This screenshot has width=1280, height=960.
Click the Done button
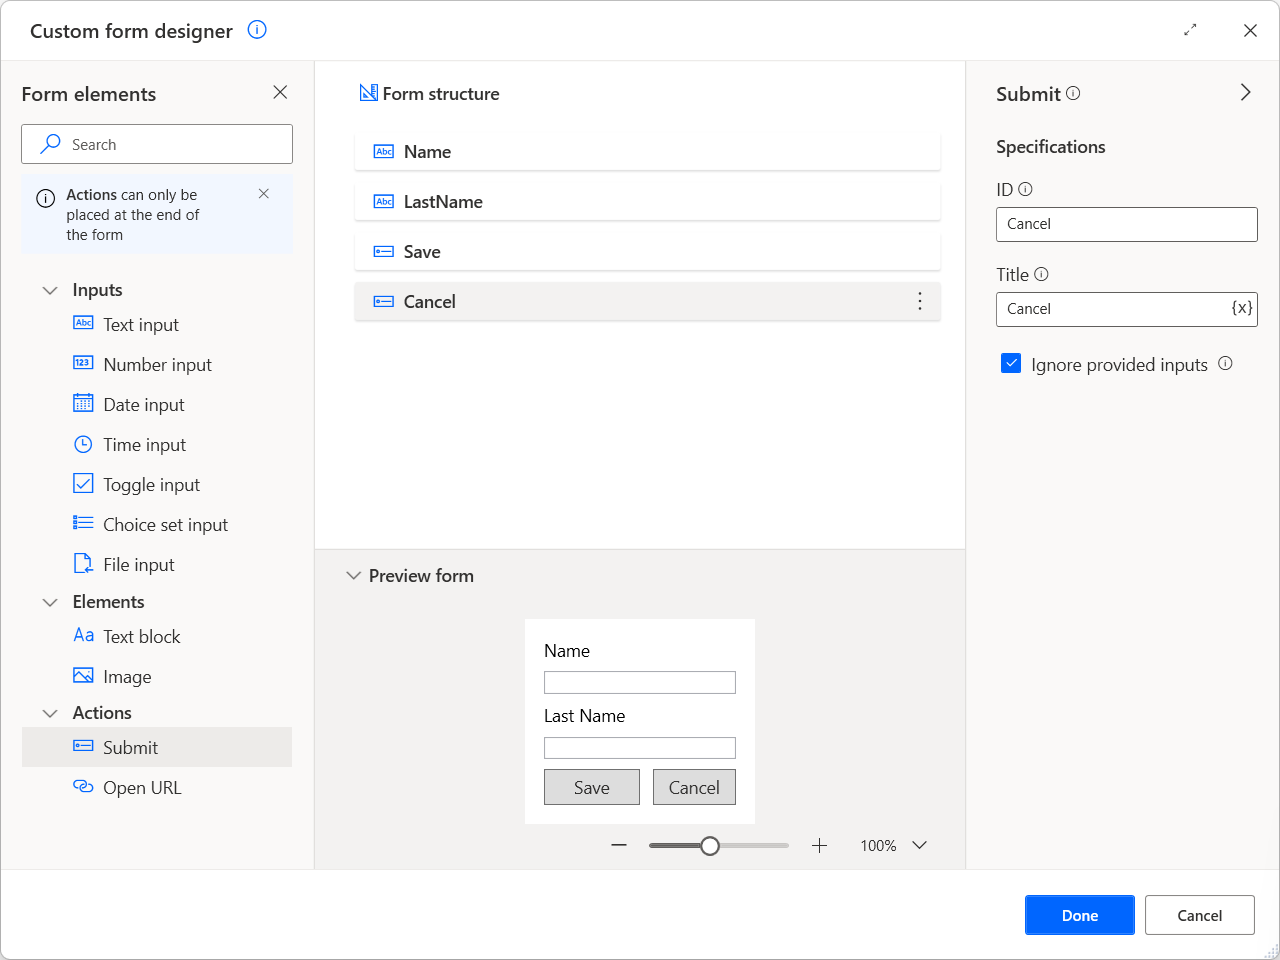[1080, 915]
